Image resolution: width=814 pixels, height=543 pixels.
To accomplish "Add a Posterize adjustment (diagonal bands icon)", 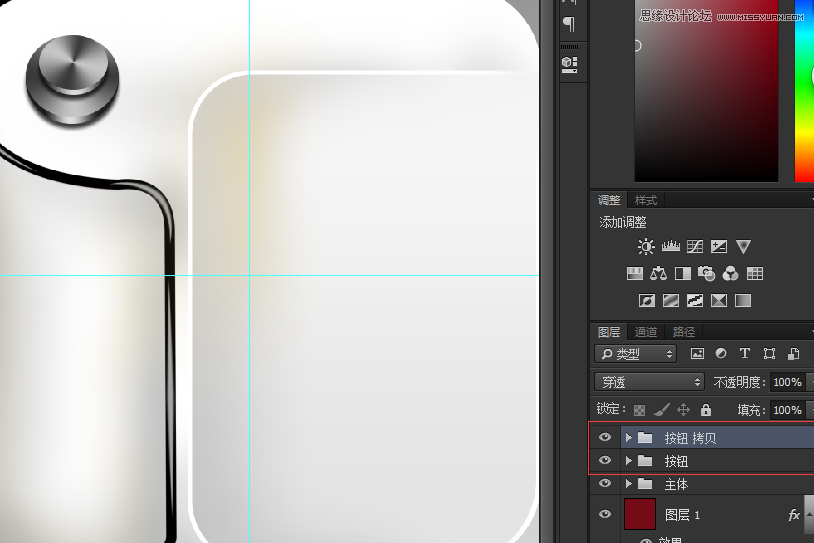I will click(671, 301).
